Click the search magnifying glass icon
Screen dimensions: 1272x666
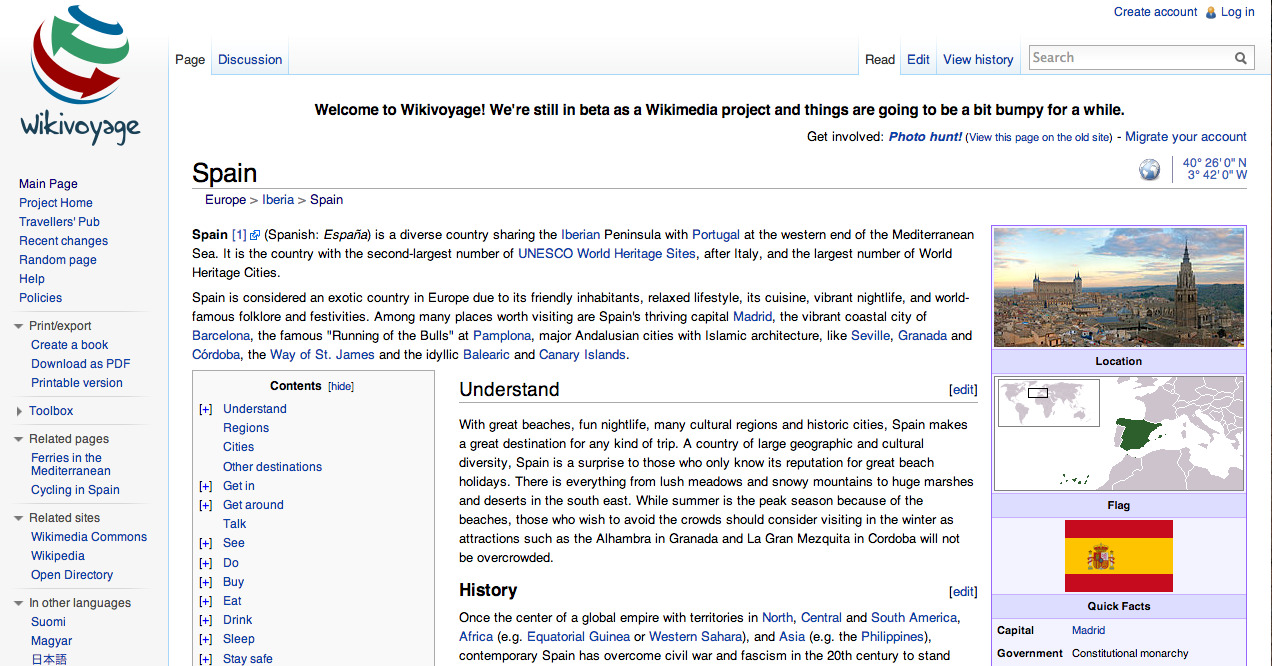(x=1241, y=57)
